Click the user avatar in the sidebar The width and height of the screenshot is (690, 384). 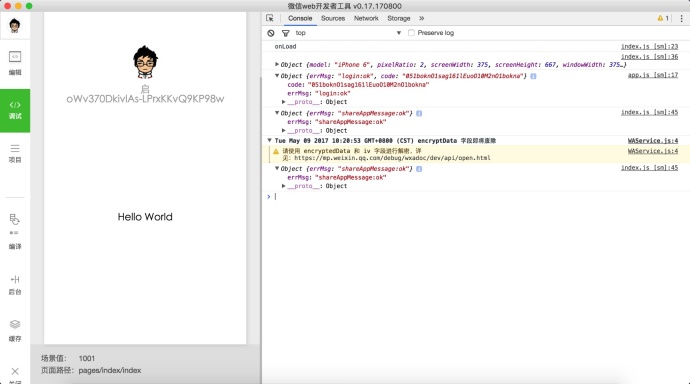tap(15, 26)
